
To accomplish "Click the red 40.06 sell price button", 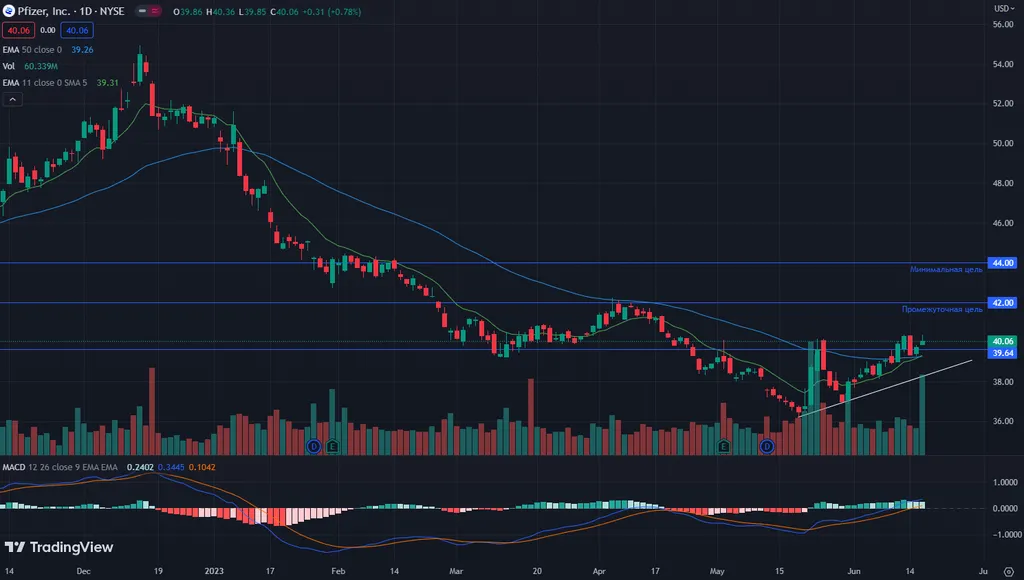I will pos(16,31).
